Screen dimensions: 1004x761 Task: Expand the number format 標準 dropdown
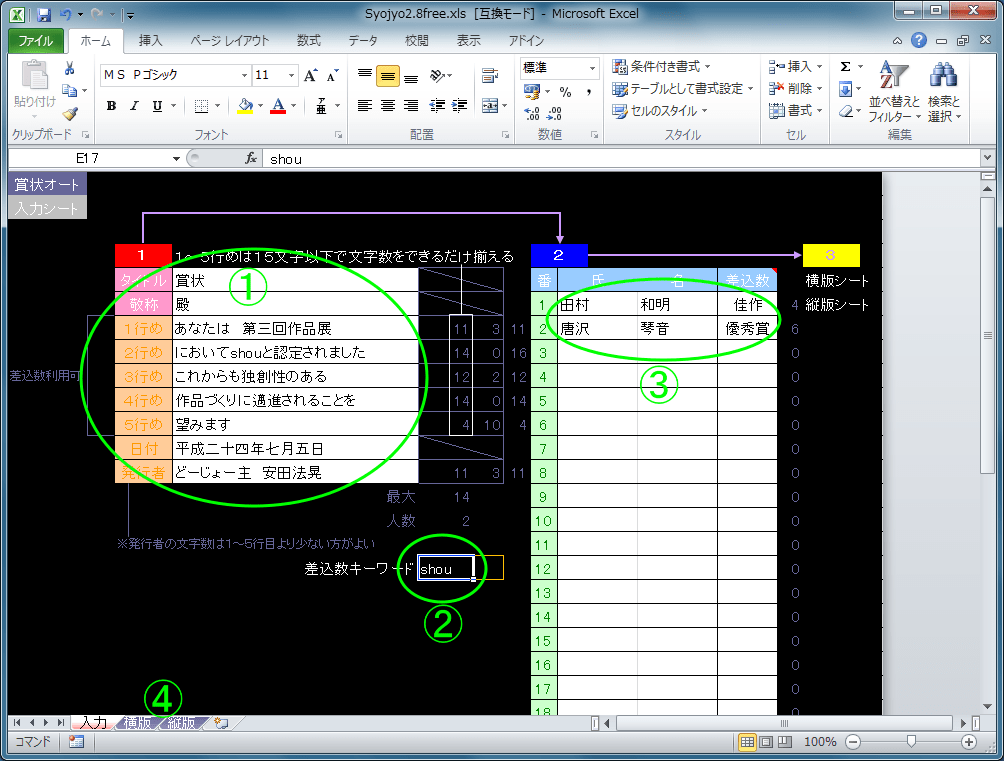(592, 68)
